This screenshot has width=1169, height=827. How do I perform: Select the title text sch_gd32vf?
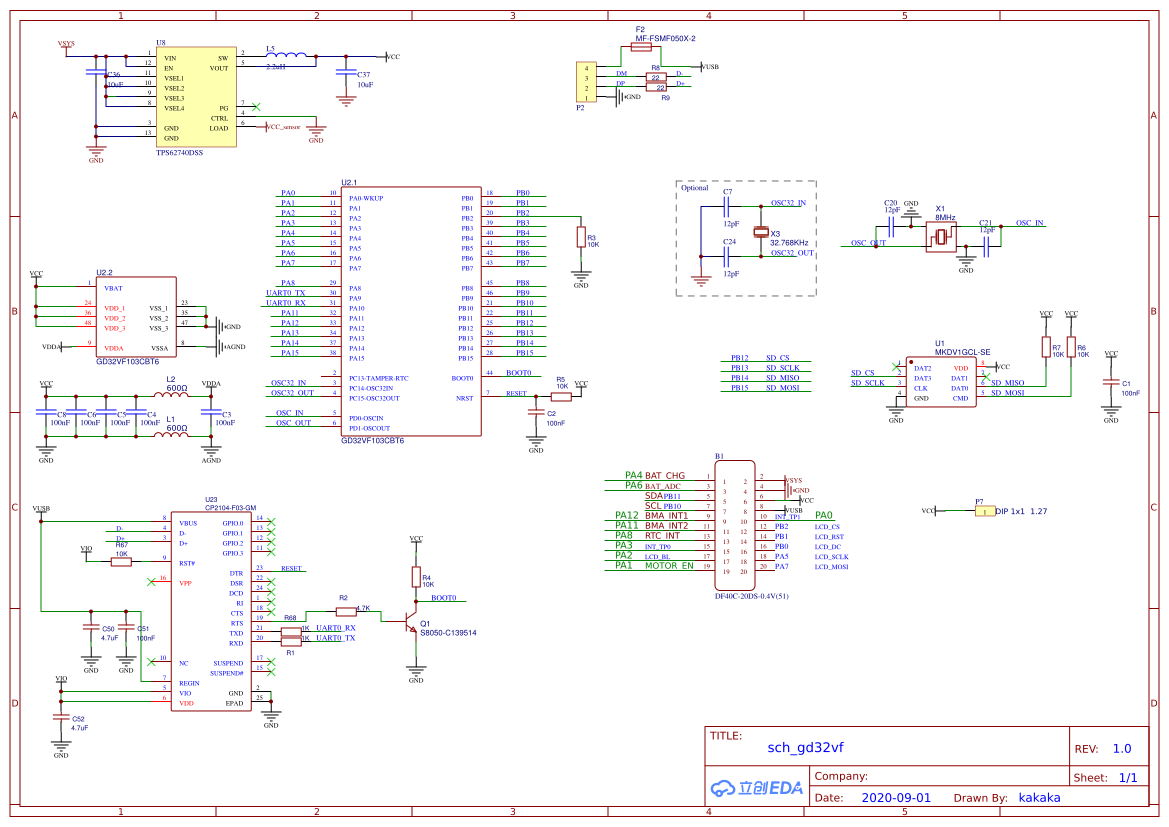click(805, 747)
